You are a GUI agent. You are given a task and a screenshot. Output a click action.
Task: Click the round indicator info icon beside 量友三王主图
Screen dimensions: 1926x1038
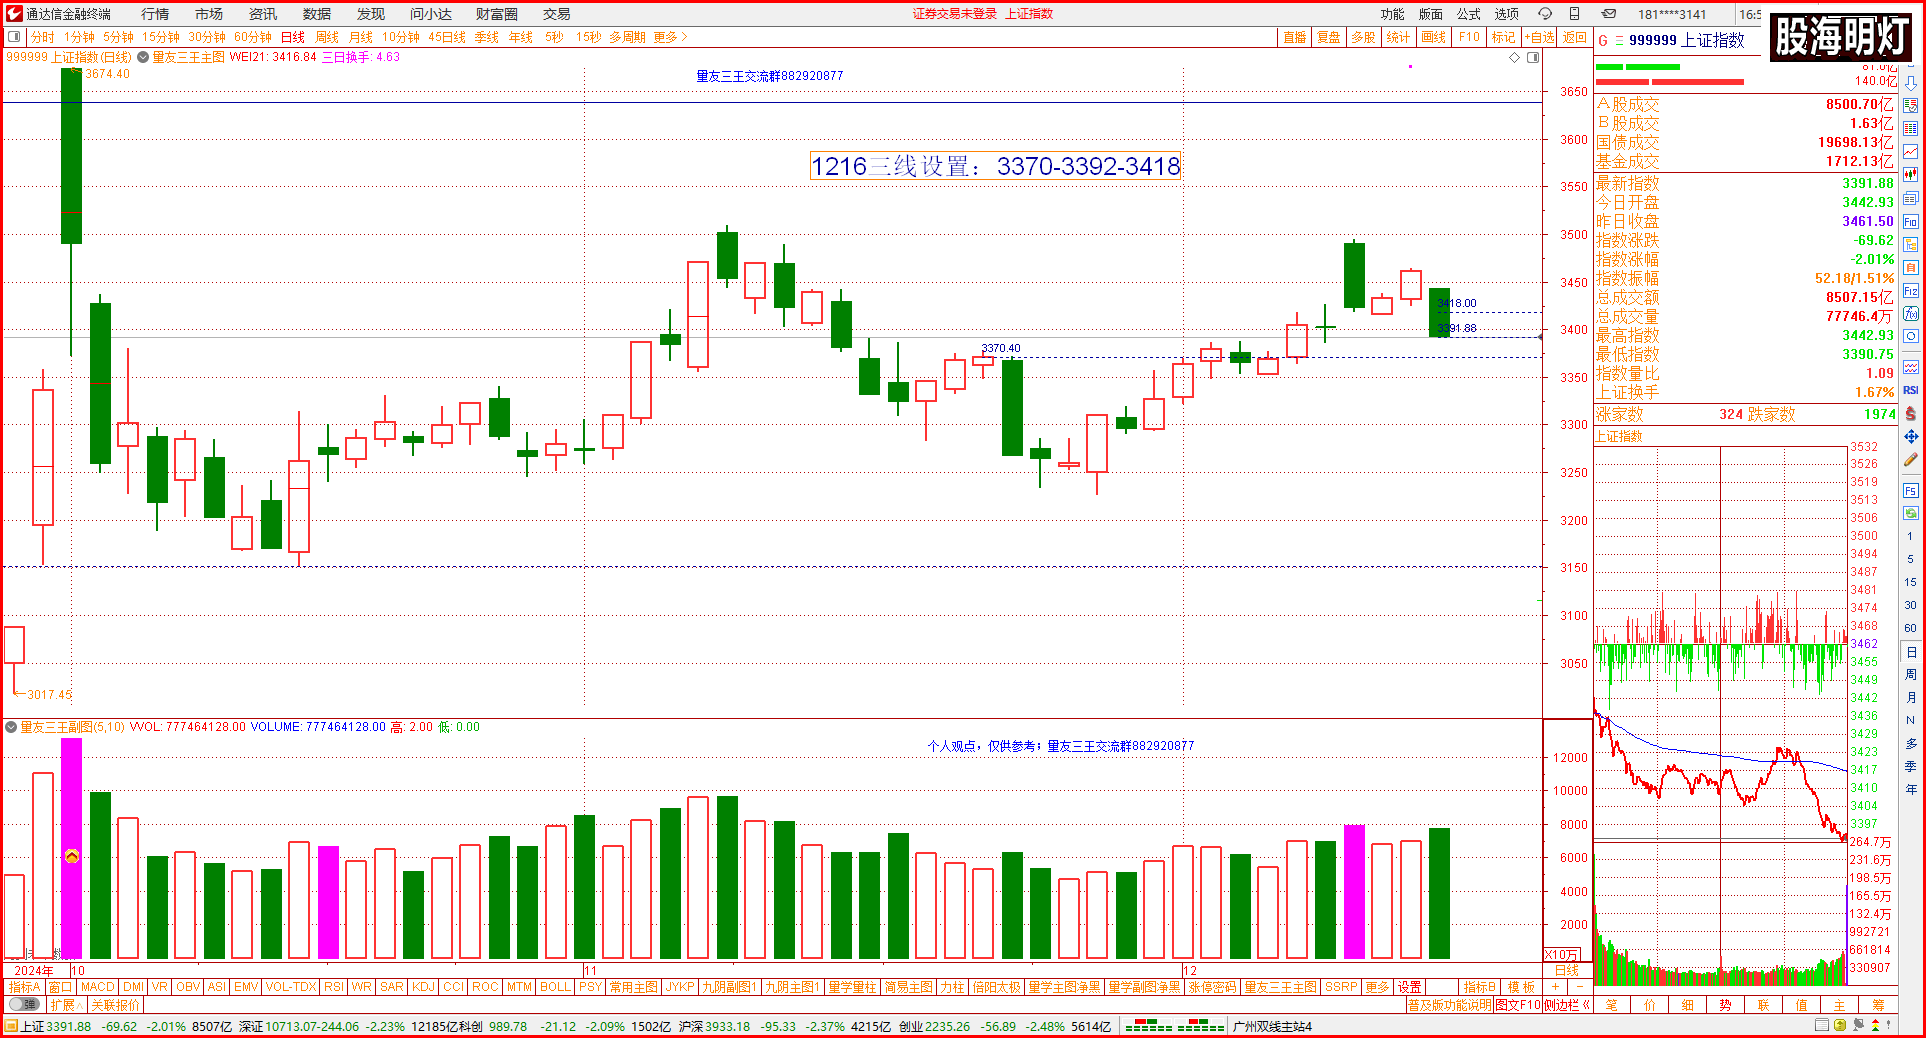[143, 57]
